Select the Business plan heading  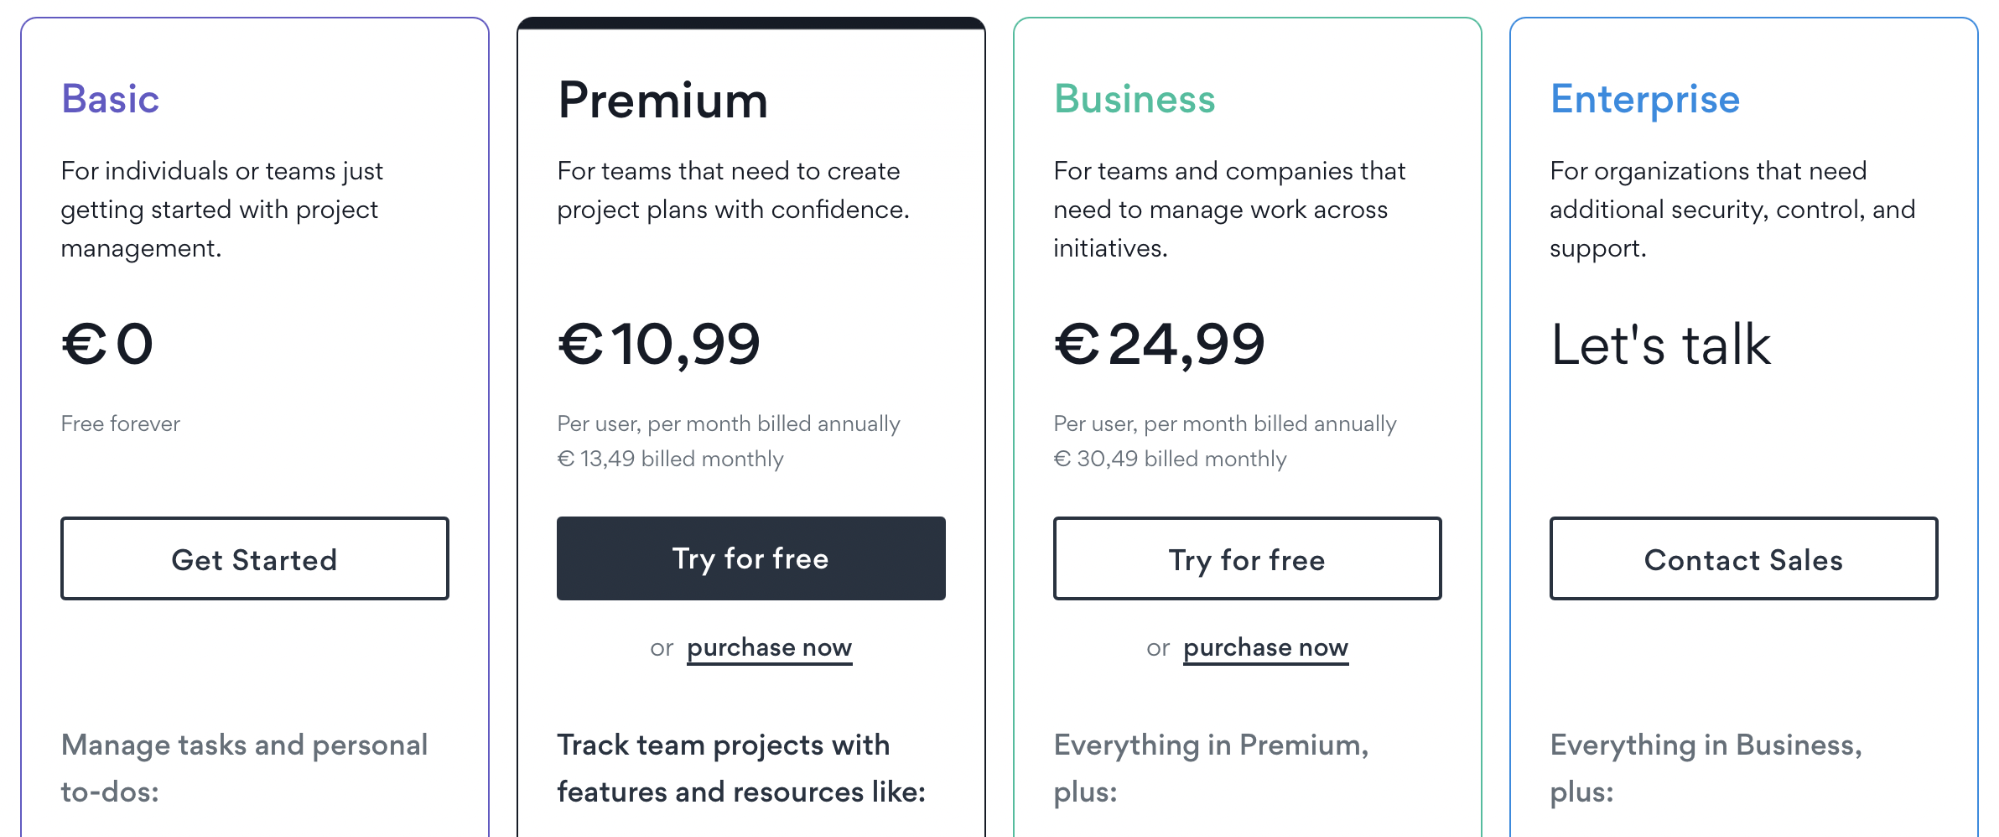click(x=1134, y=99)
